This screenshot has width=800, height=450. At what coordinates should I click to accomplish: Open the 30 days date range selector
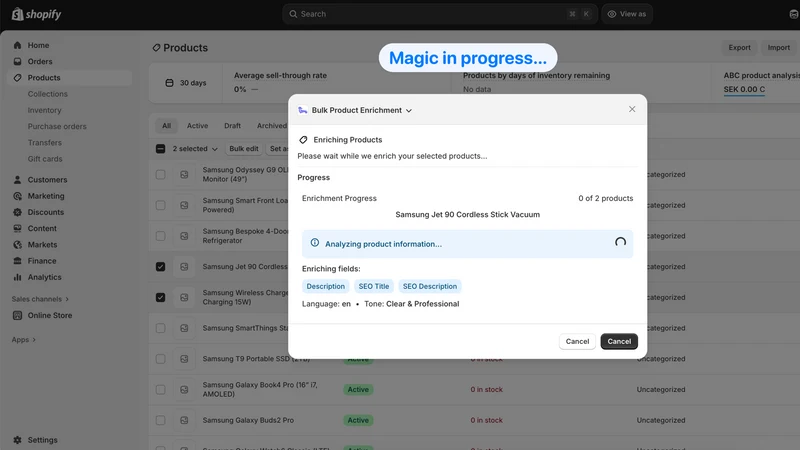186,83
